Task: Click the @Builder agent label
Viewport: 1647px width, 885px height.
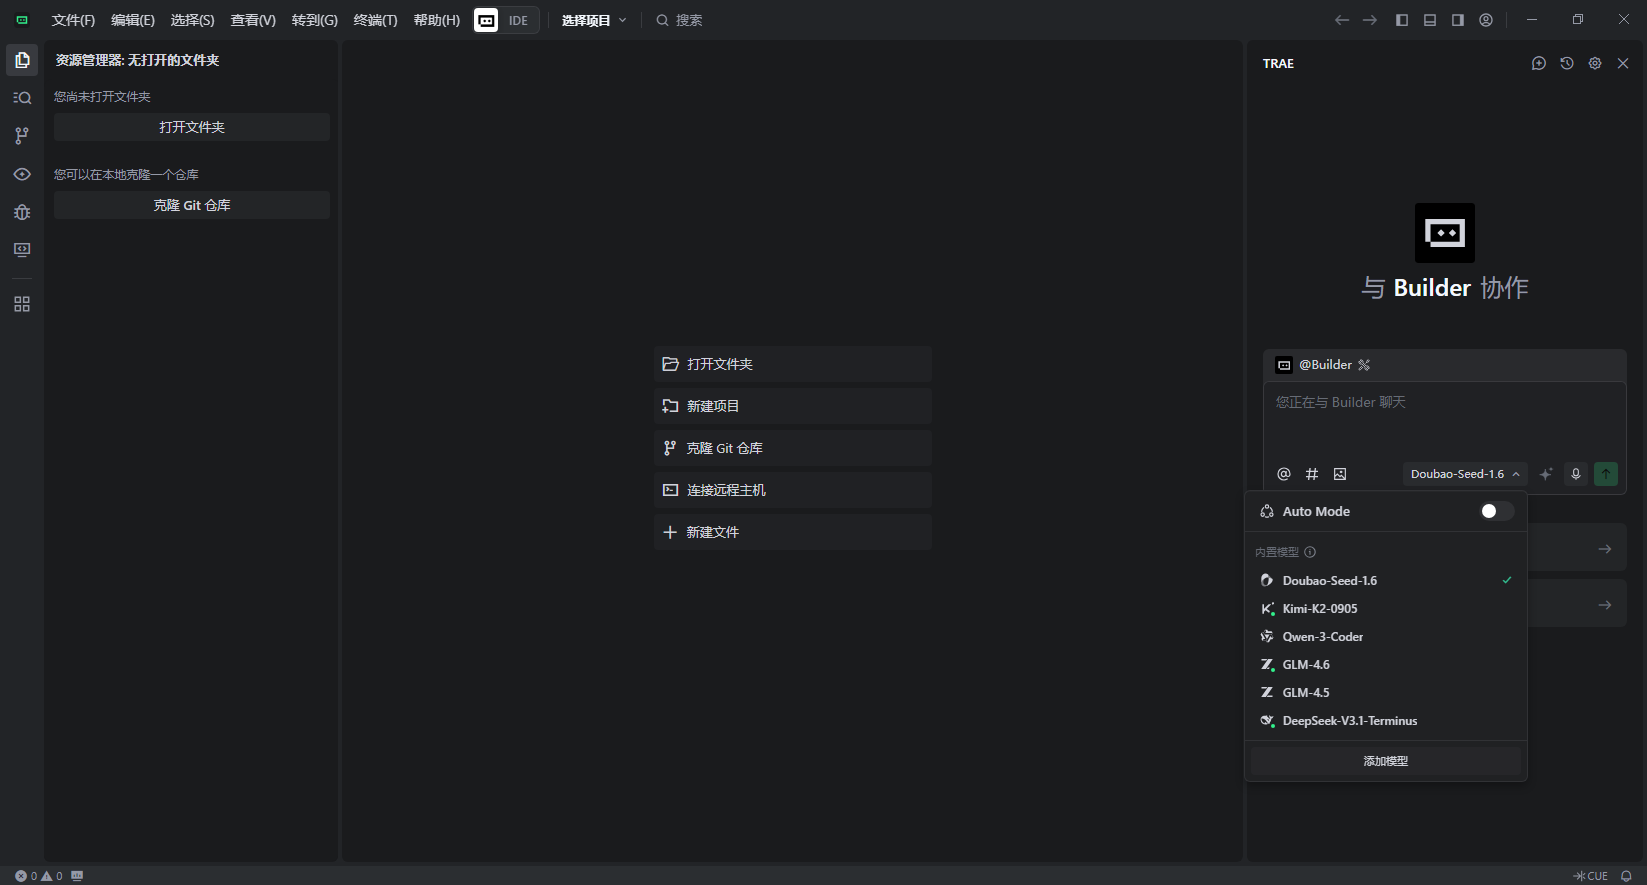Action: click(x=1325, y=365)
